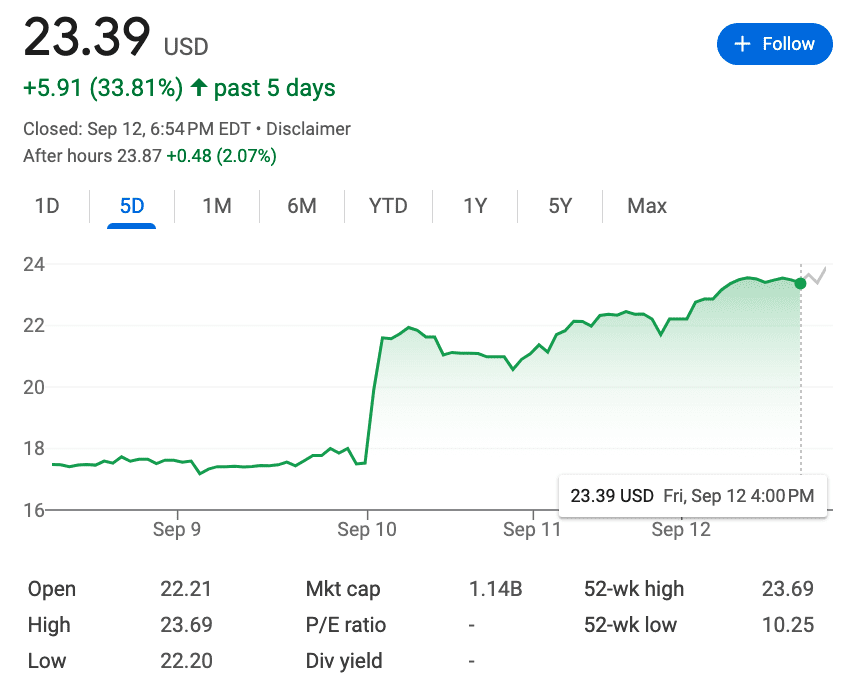
Task: Click the Sep 10 date axis label
Action: coord(367,530)
